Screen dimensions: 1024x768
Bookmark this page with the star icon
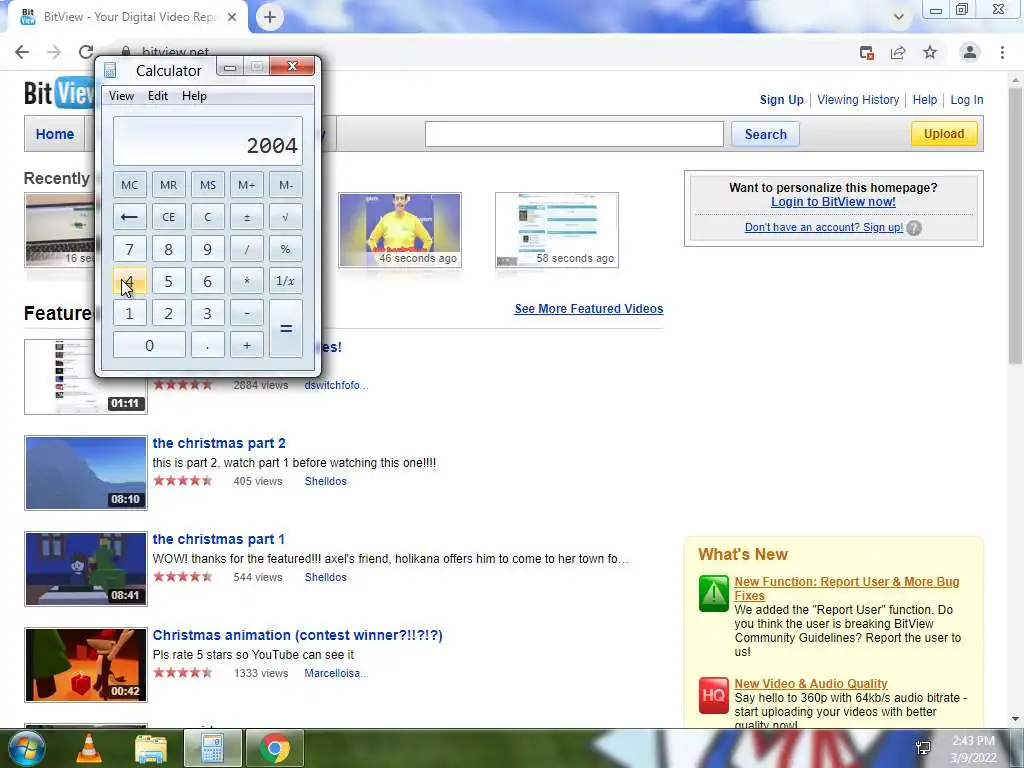[x=930, y=52]
